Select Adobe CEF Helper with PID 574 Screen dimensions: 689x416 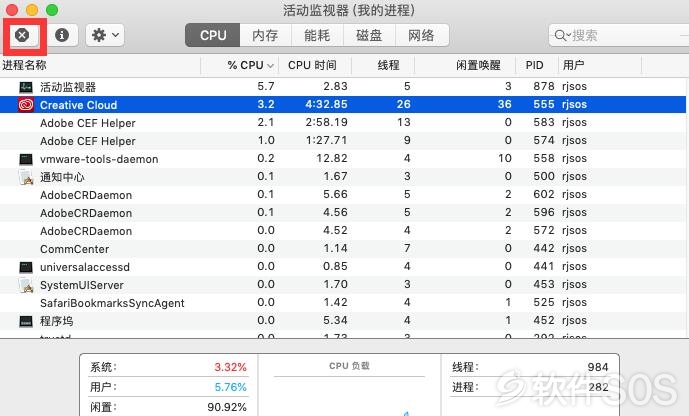click(x=87, y=141)
